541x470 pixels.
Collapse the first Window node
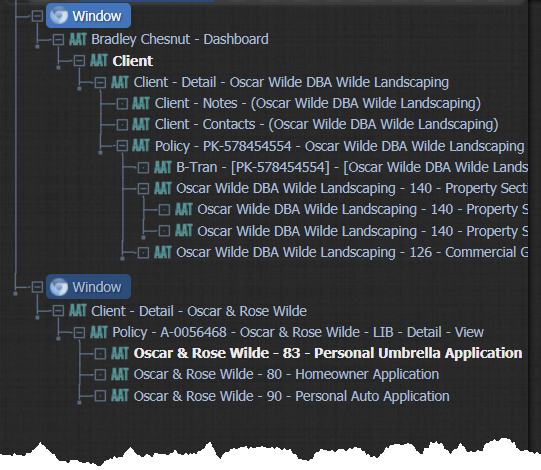[37, 16]
